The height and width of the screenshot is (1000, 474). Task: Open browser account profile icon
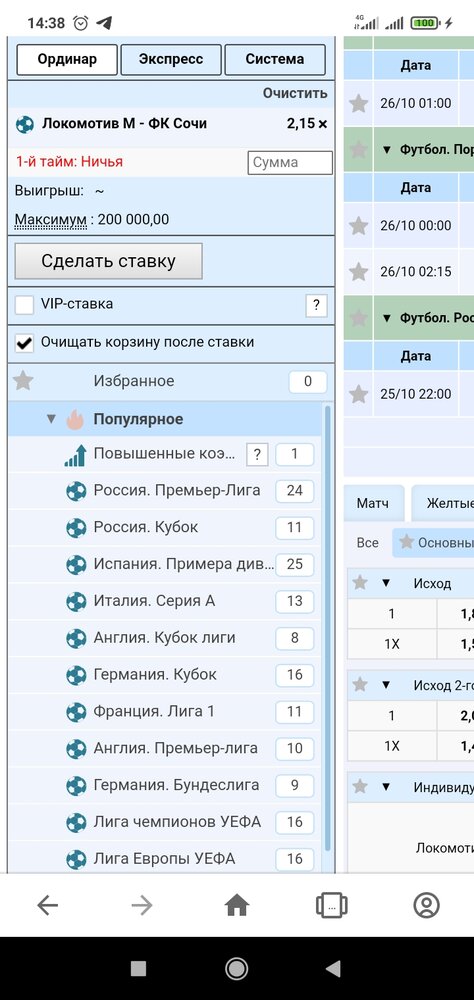click(x=426, y=905)
